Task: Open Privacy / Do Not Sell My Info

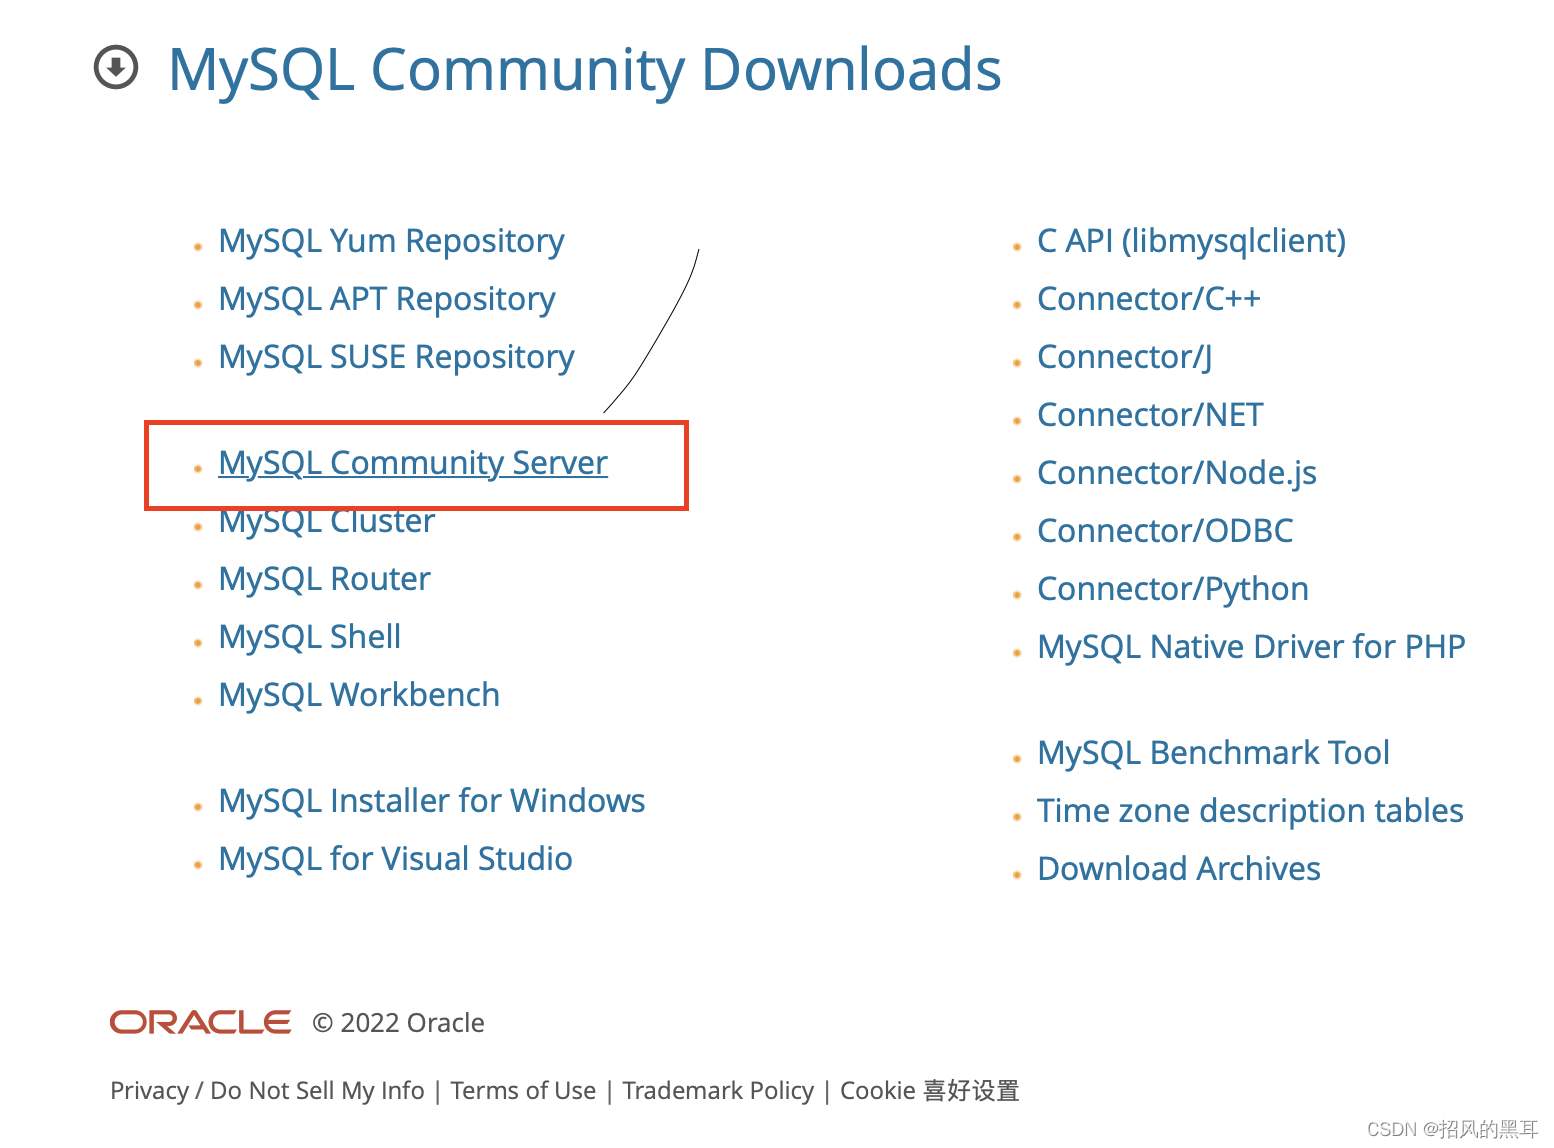Action: pyautogui.click(x=267, y=1090)
